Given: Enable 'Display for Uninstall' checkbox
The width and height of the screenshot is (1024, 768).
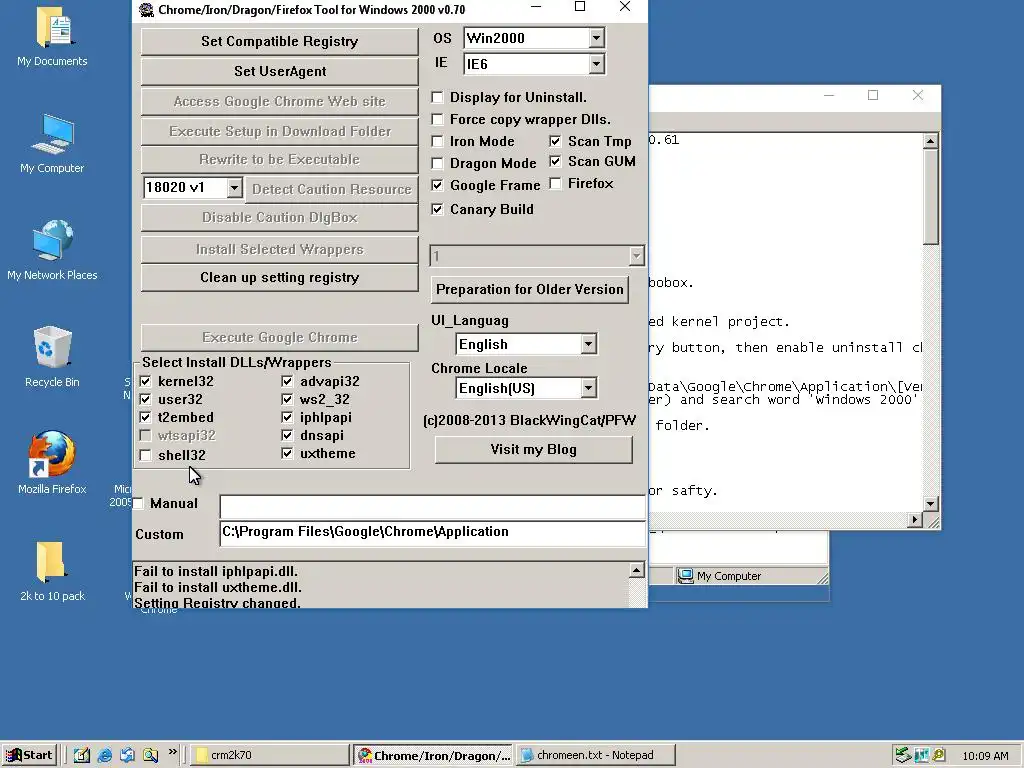Looking at the screenshot, I should tap(438, 98).
